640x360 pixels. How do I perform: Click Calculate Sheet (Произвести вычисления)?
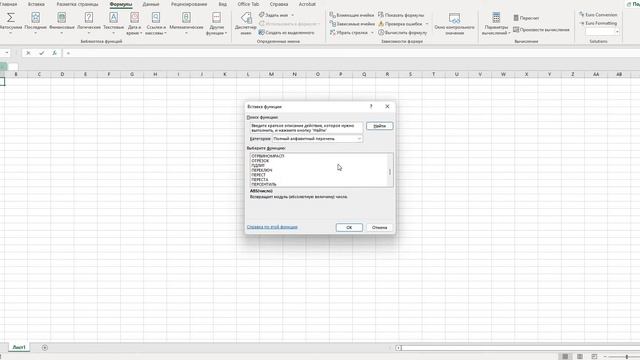[541, 30]
